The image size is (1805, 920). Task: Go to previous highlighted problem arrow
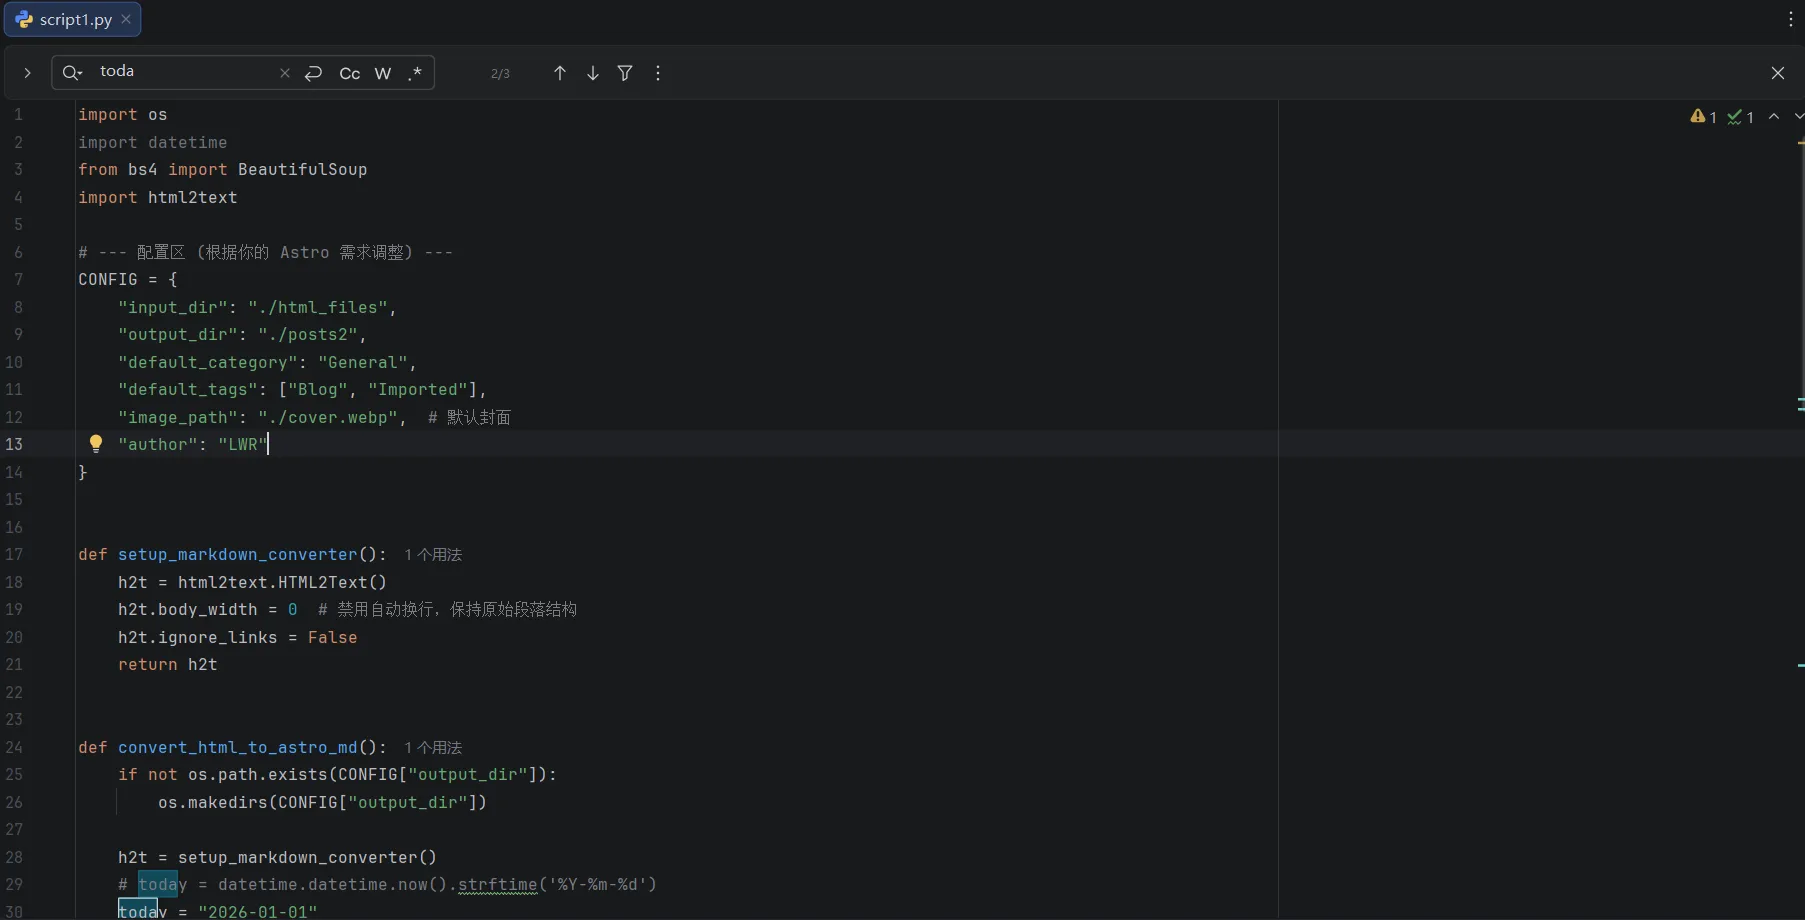click(x=1774, y=117)
